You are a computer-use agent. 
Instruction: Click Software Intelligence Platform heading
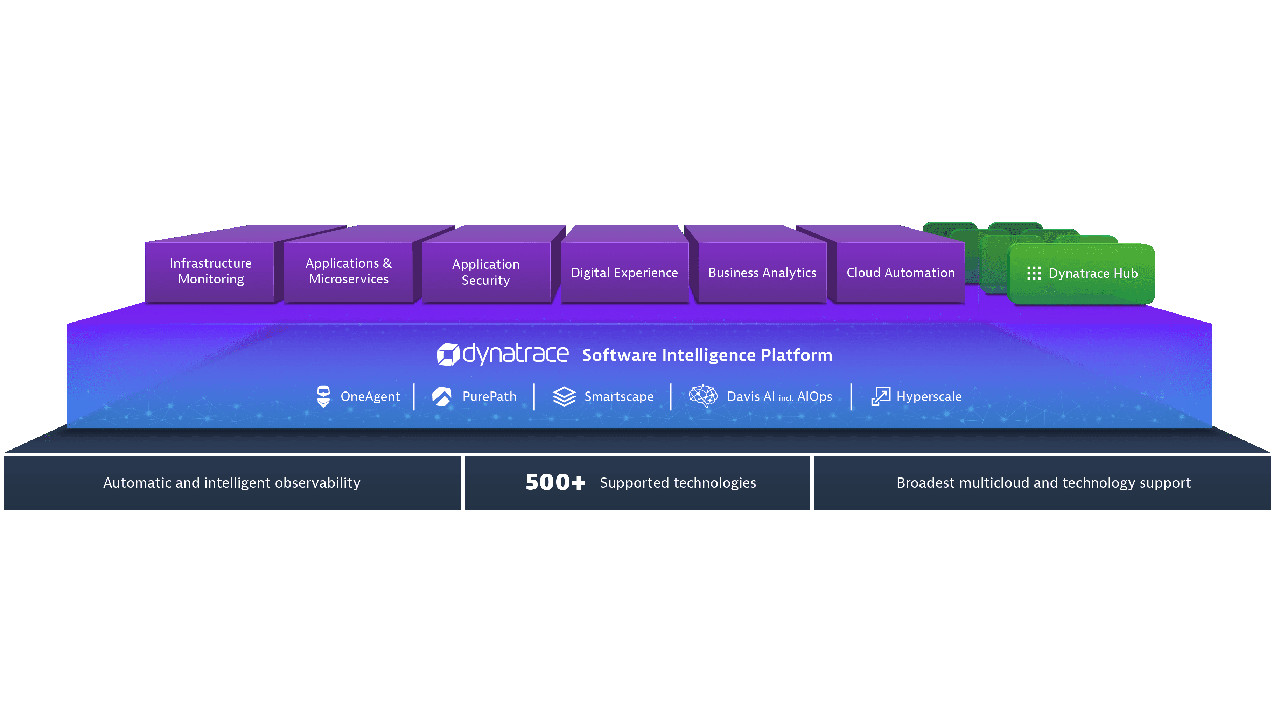(707, 355)
